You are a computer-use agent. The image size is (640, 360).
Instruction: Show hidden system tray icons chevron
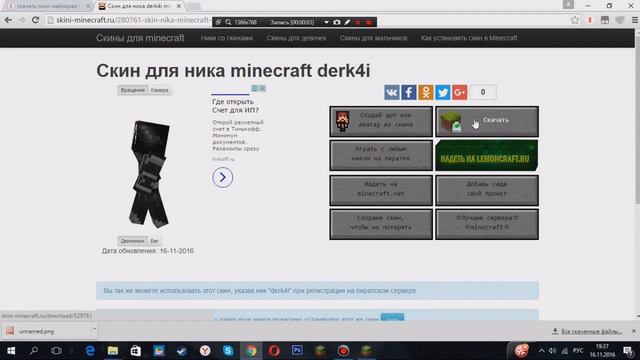click(x=541, y=351)
